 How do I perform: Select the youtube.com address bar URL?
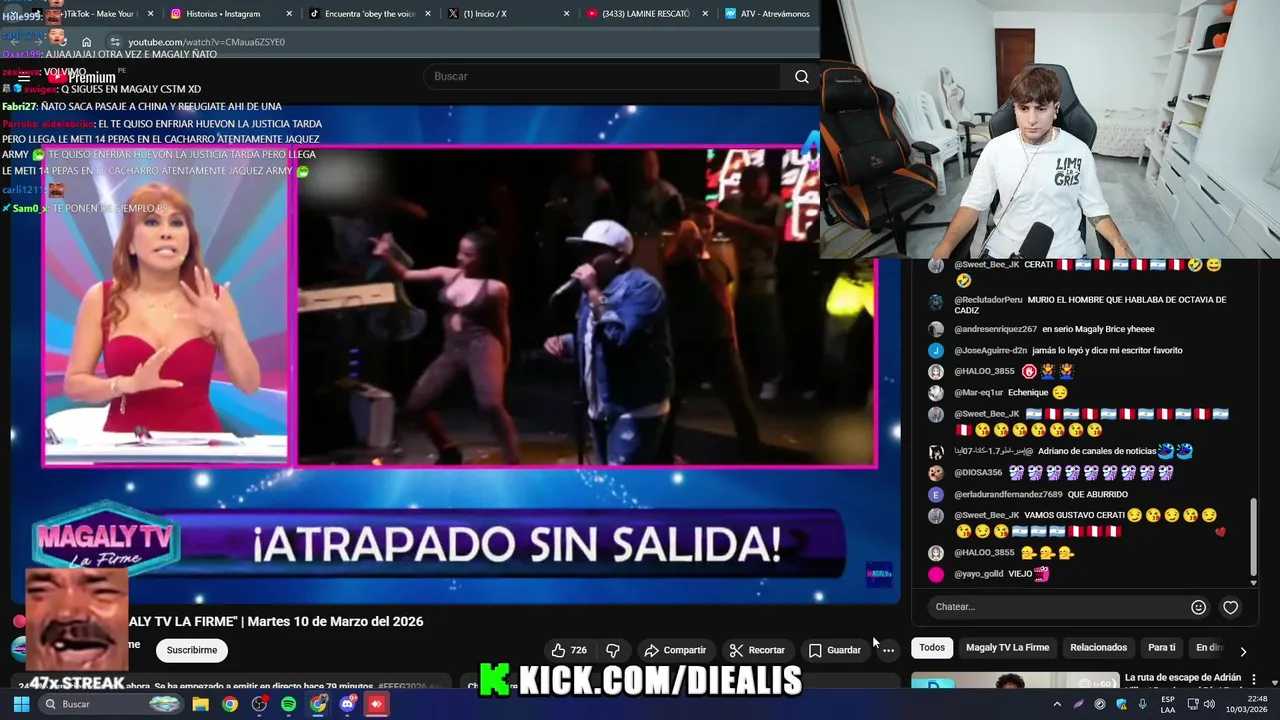click(x=206, y=42)
